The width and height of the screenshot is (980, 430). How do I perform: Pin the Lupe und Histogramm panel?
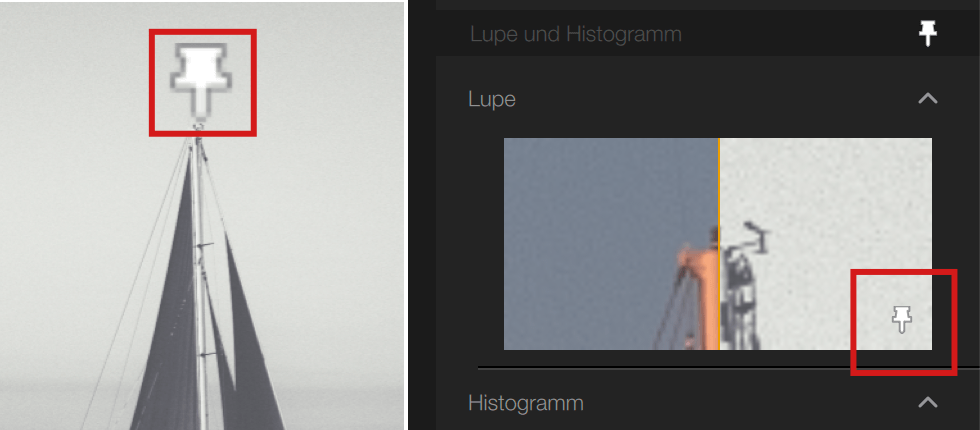coord(928,33)
